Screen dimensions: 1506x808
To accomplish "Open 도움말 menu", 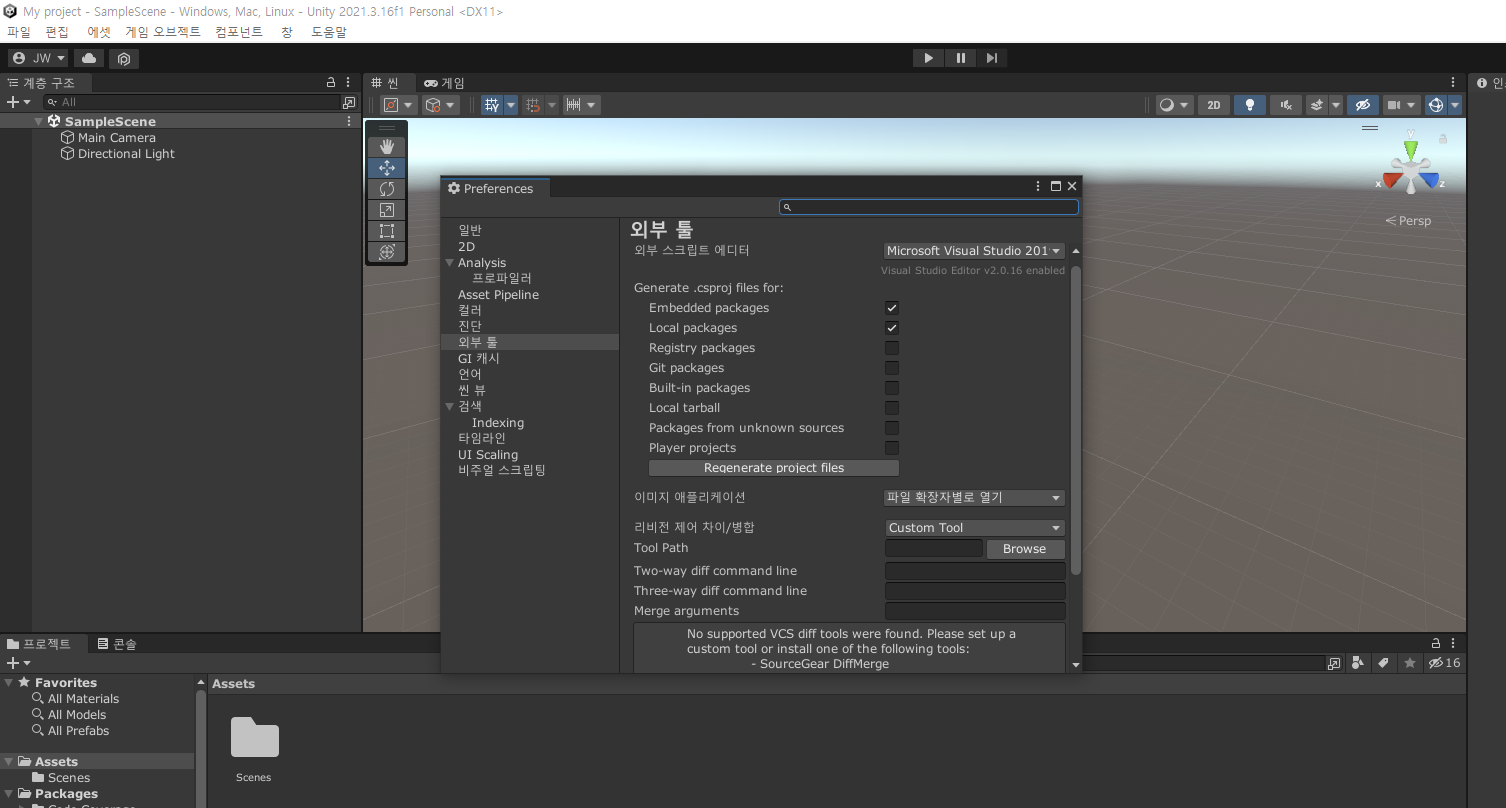I will [x=329, y=32].
